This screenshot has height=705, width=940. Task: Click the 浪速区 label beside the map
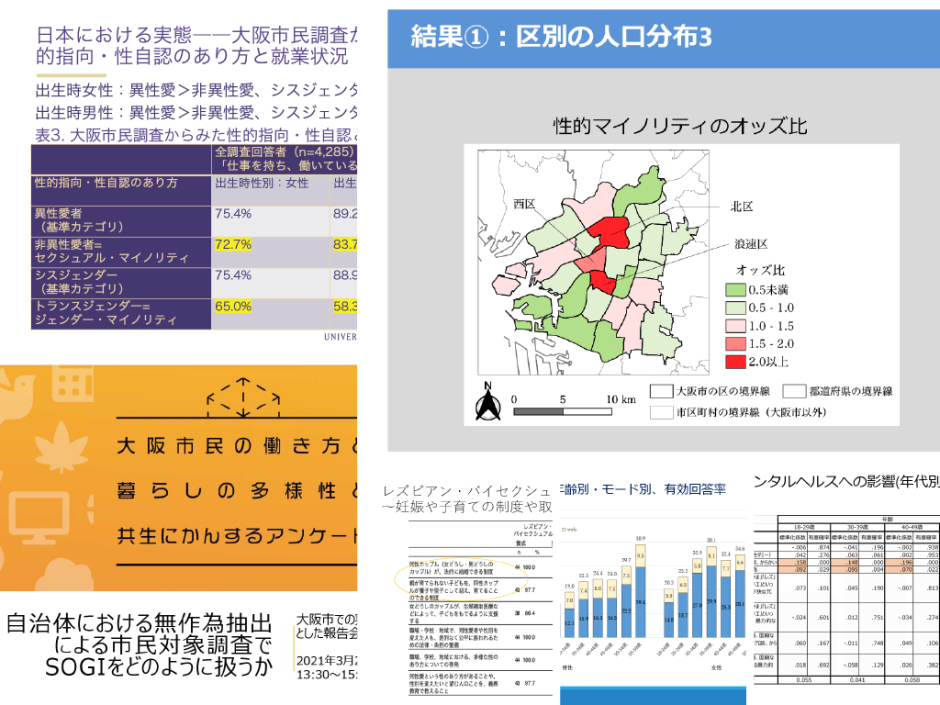point(751,244)
